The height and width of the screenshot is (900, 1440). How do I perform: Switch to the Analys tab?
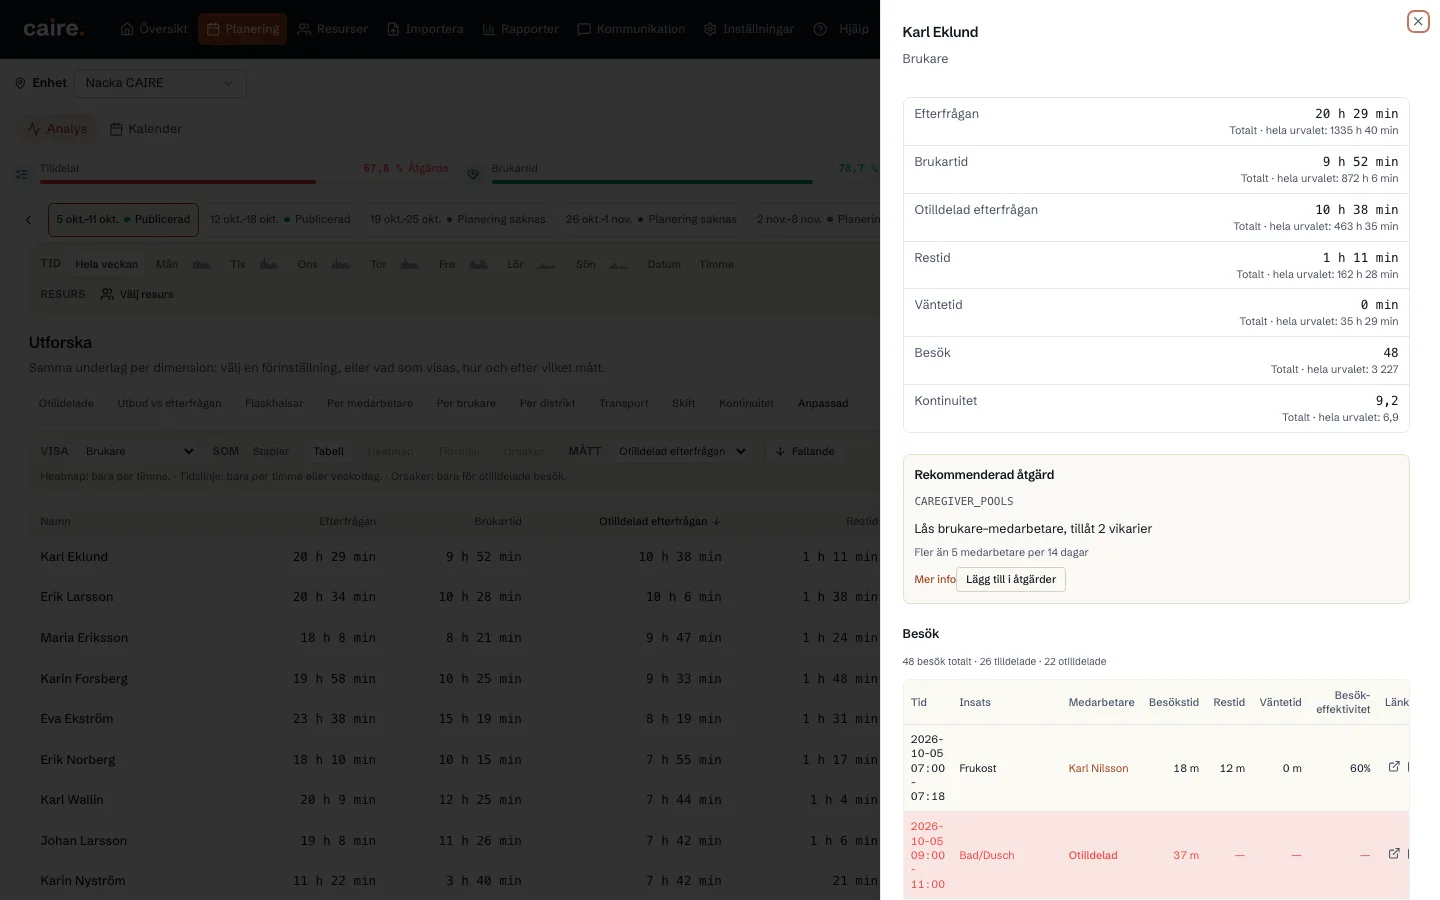(58, 129)
